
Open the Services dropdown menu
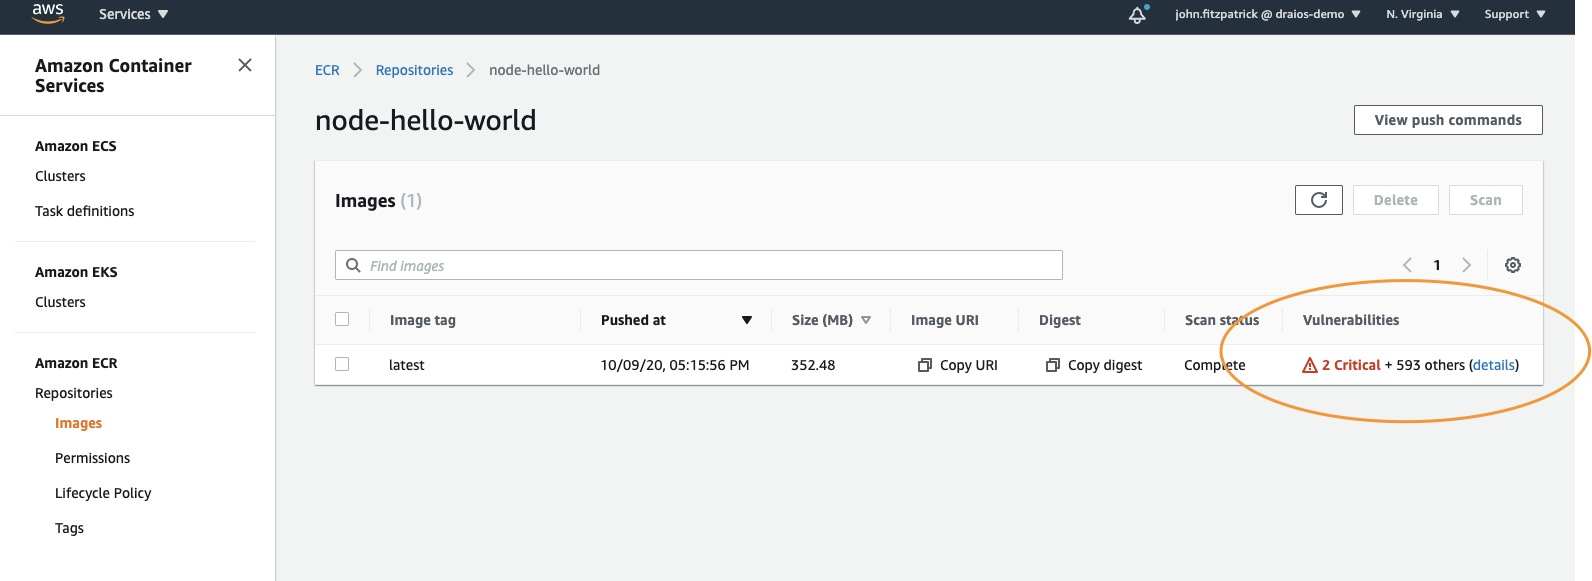[x=134, y=14]
